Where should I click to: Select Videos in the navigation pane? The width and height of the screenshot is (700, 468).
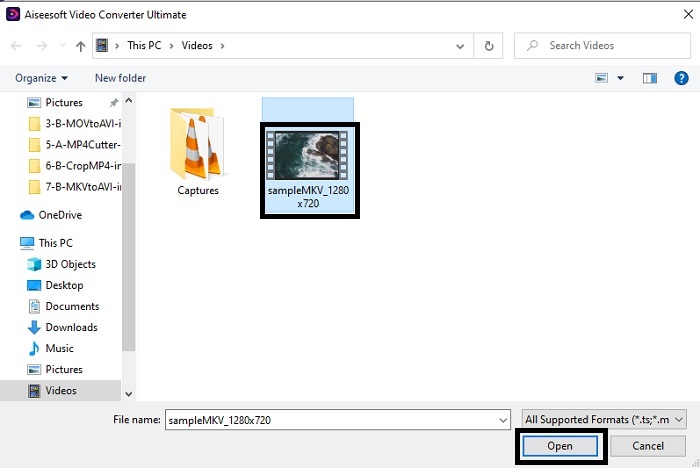60,391
